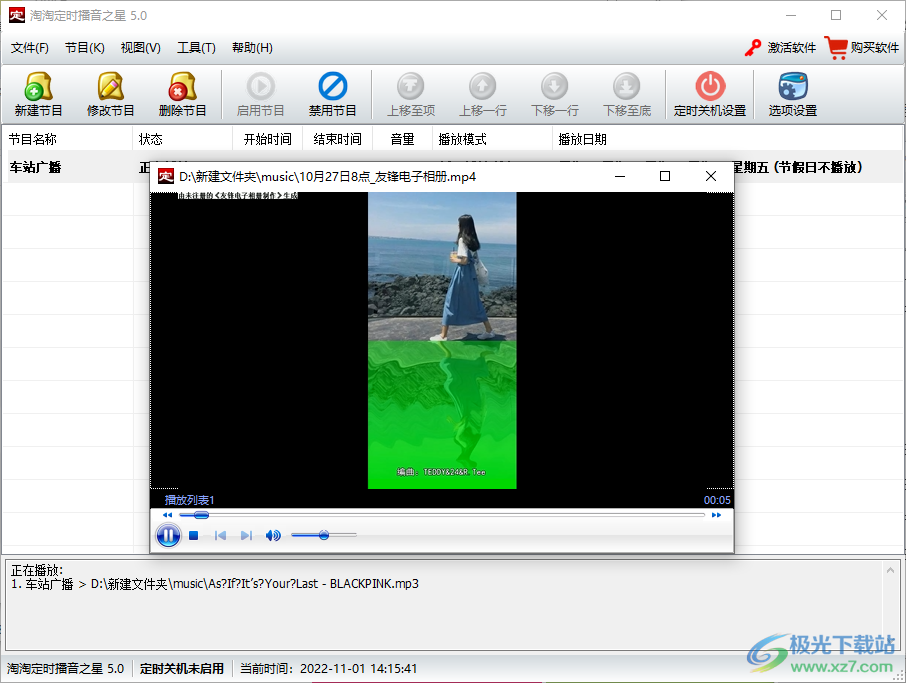Adjust the player volume slider

click(x=324, y=535)
